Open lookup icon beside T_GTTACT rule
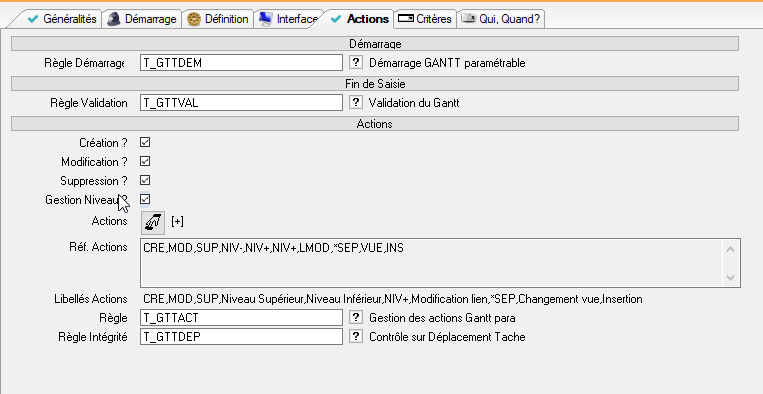This screenshot has height=394, width=763. (356, 317)
